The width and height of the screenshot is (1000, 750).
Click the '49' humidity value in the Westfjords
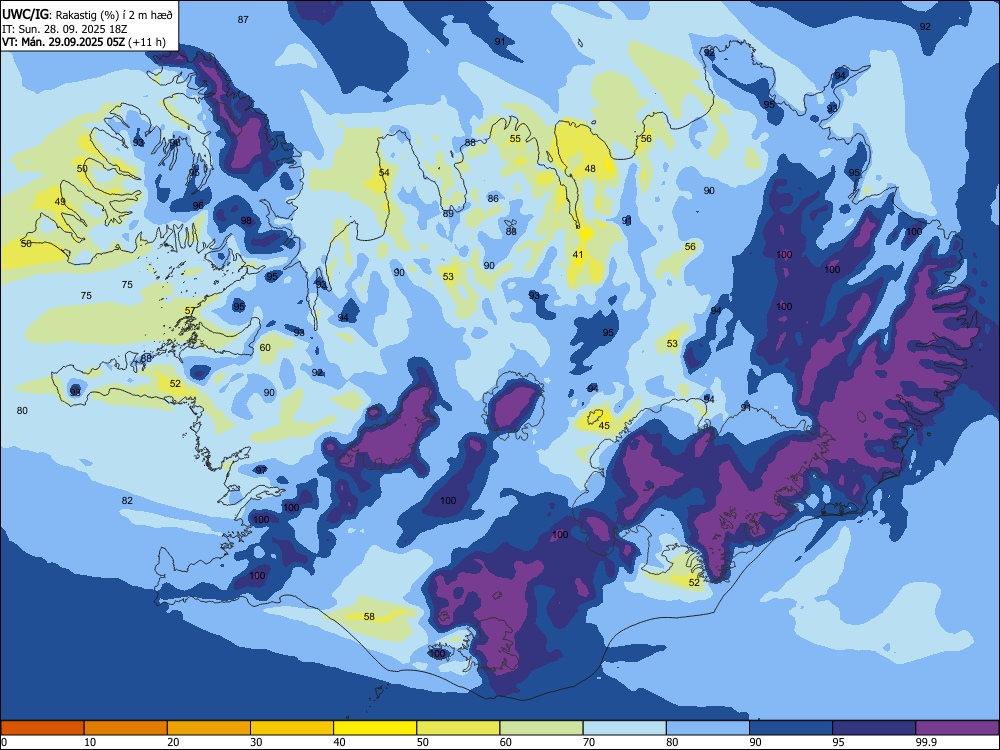pos(59,202)
